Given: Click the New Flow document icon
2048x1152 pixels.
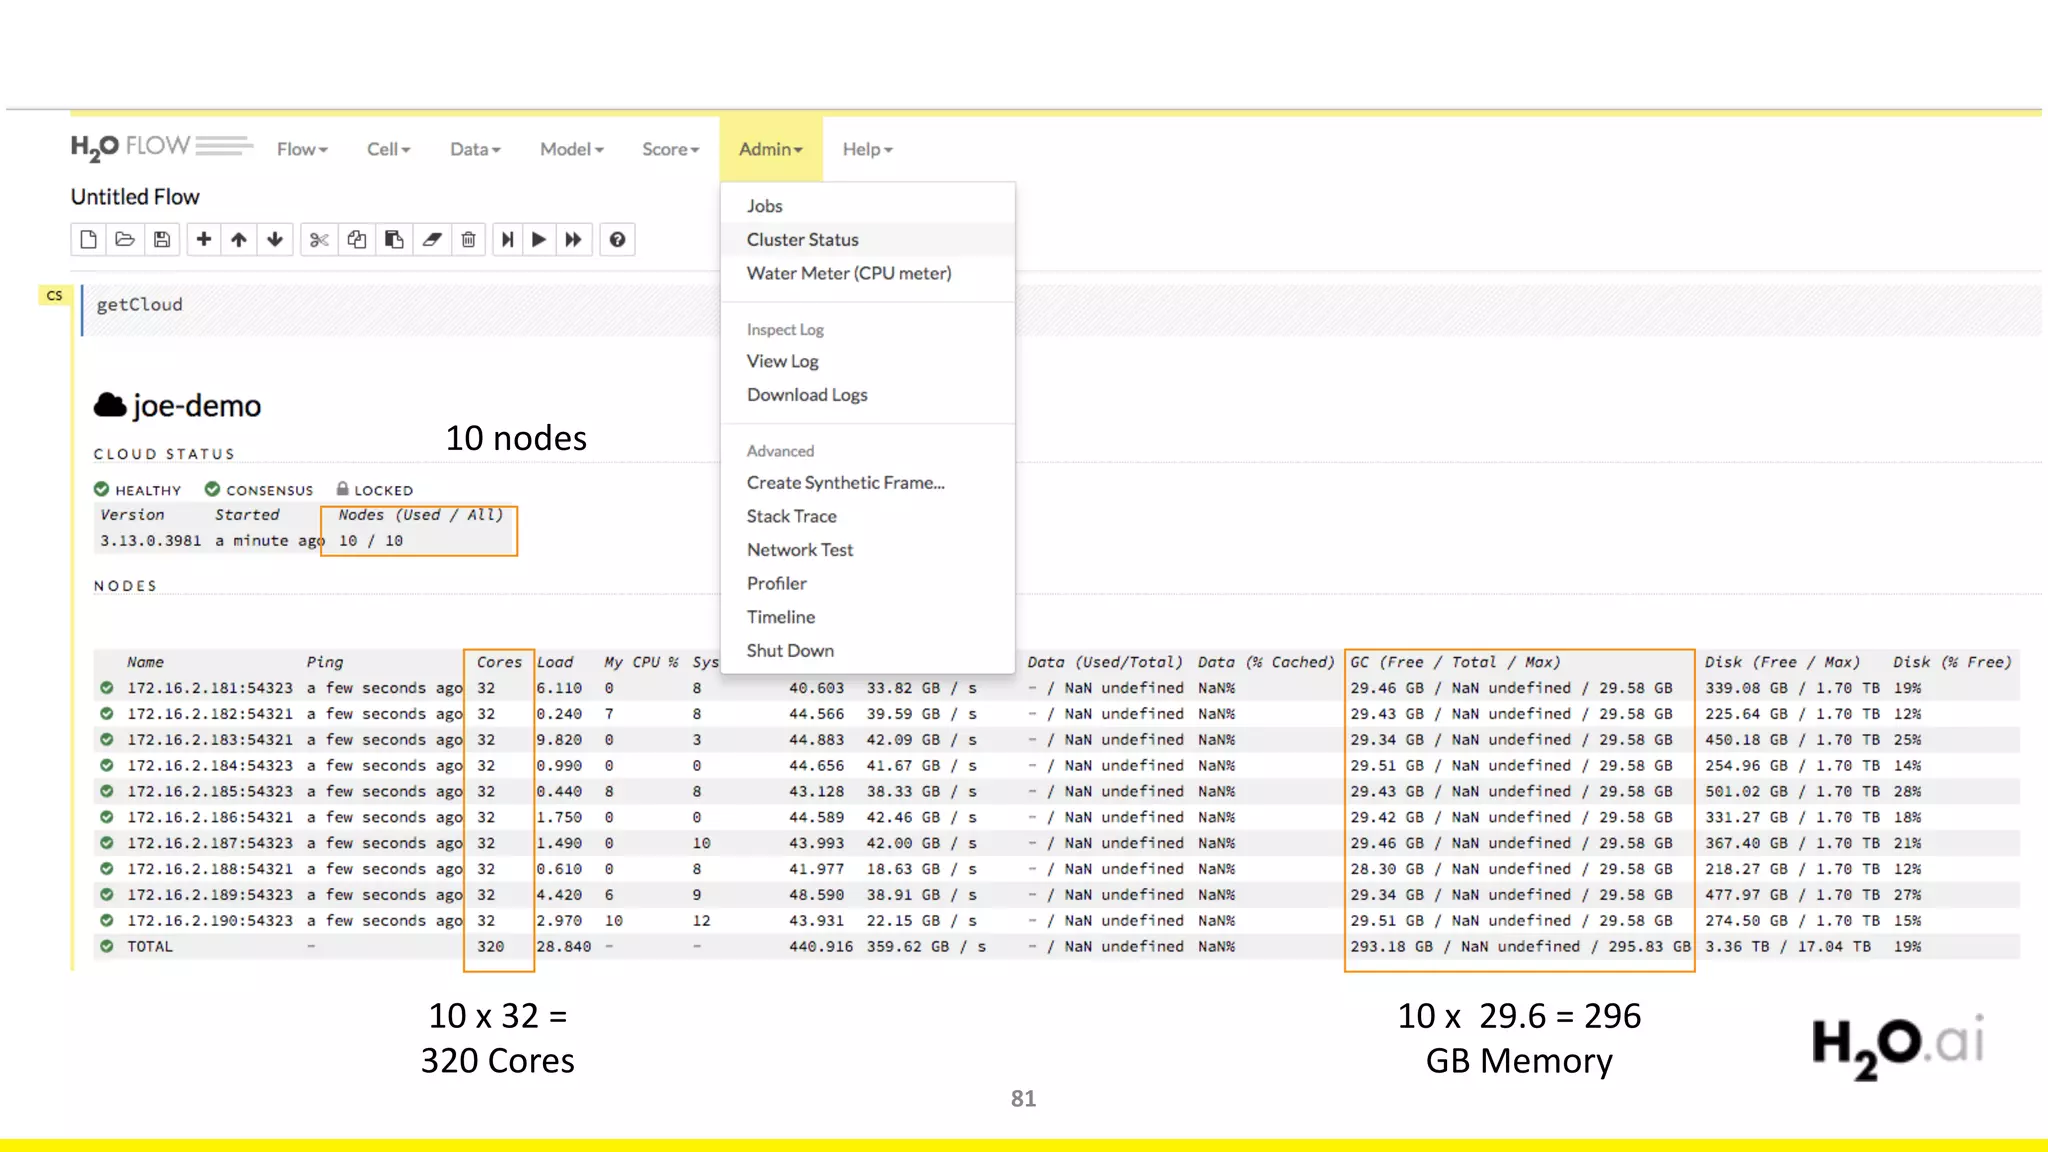Looking at the screenshot, I should pyautogui.click(x=88, y=239).
